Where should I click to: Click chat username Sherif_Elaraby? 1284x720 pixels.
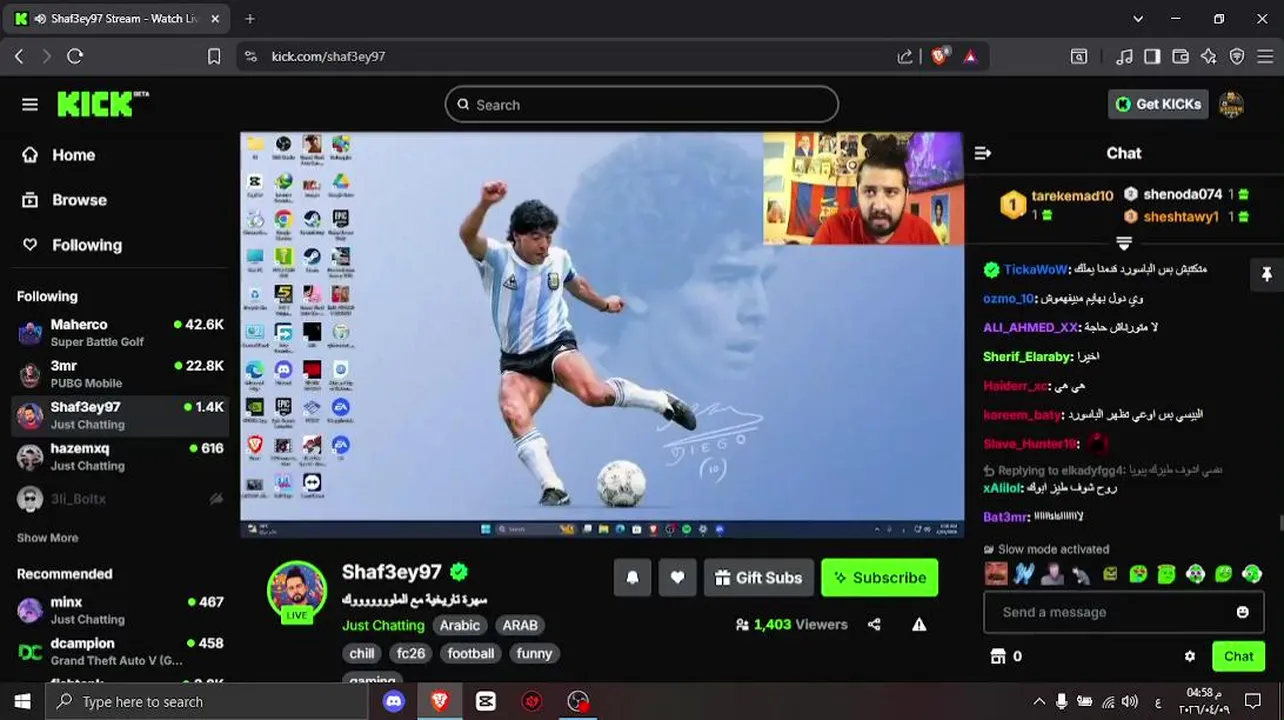pyautogui.click(x=1027, y=356)
